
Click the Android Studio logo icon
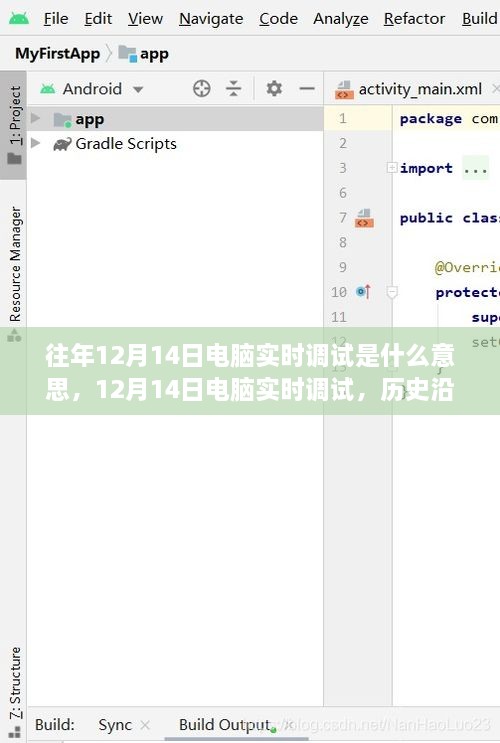point(19,18)
